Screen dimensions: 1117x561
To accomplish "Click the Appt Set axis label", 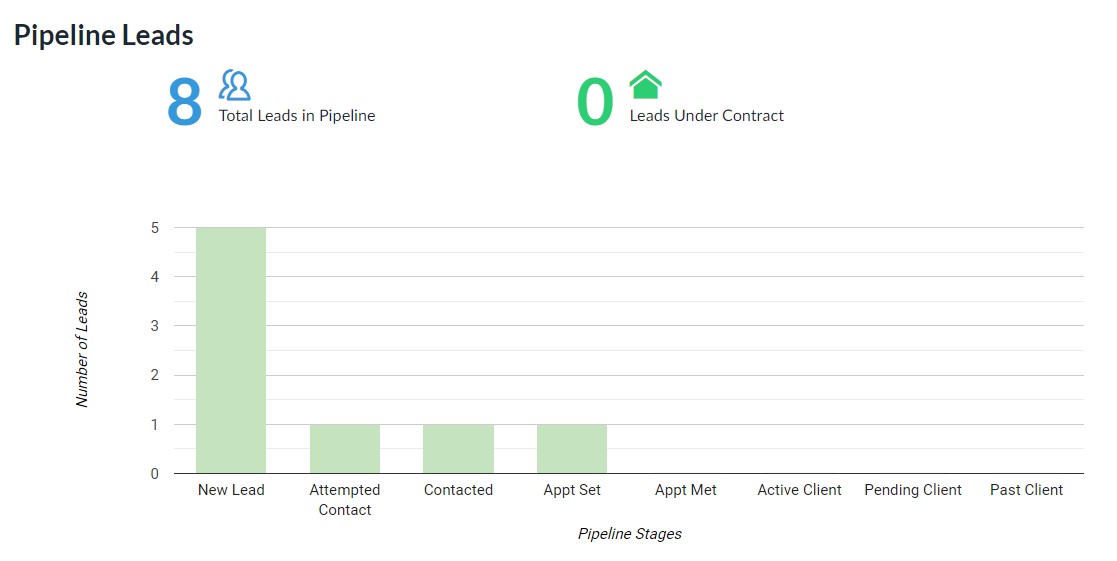I will coord(572,490).
